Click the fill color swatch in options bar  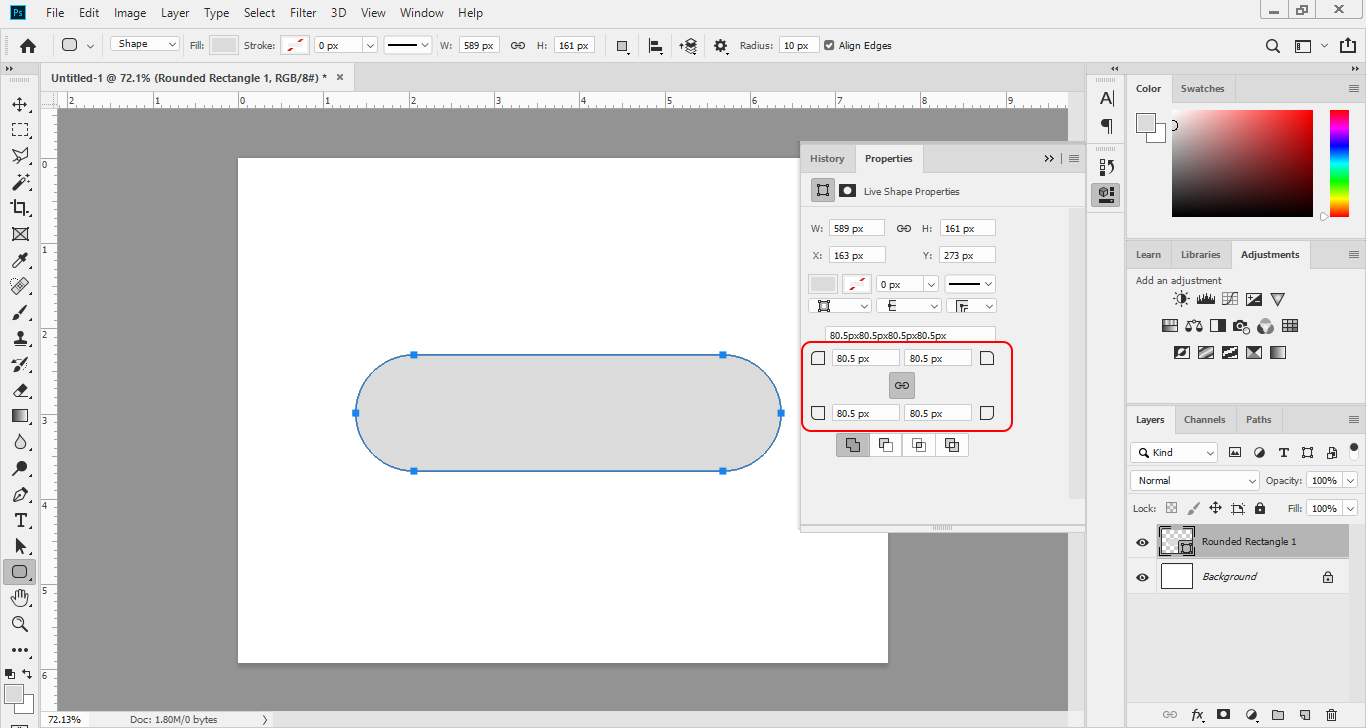[x=224, y=45]
